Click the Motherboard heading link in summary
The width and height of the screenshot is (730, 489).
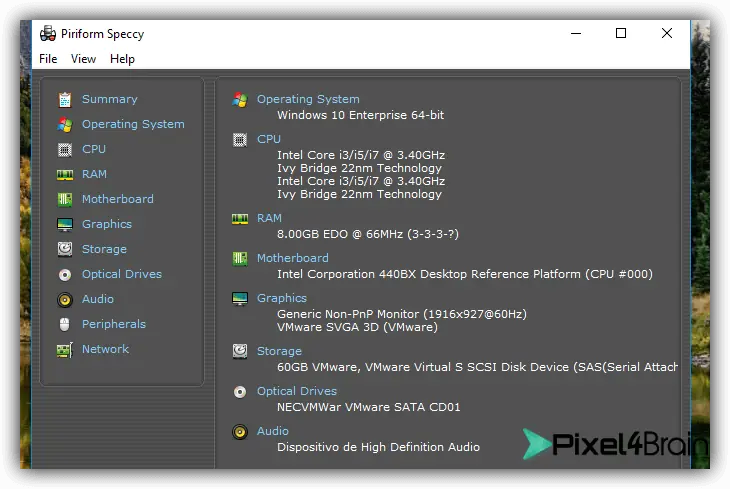click(292, 258)
